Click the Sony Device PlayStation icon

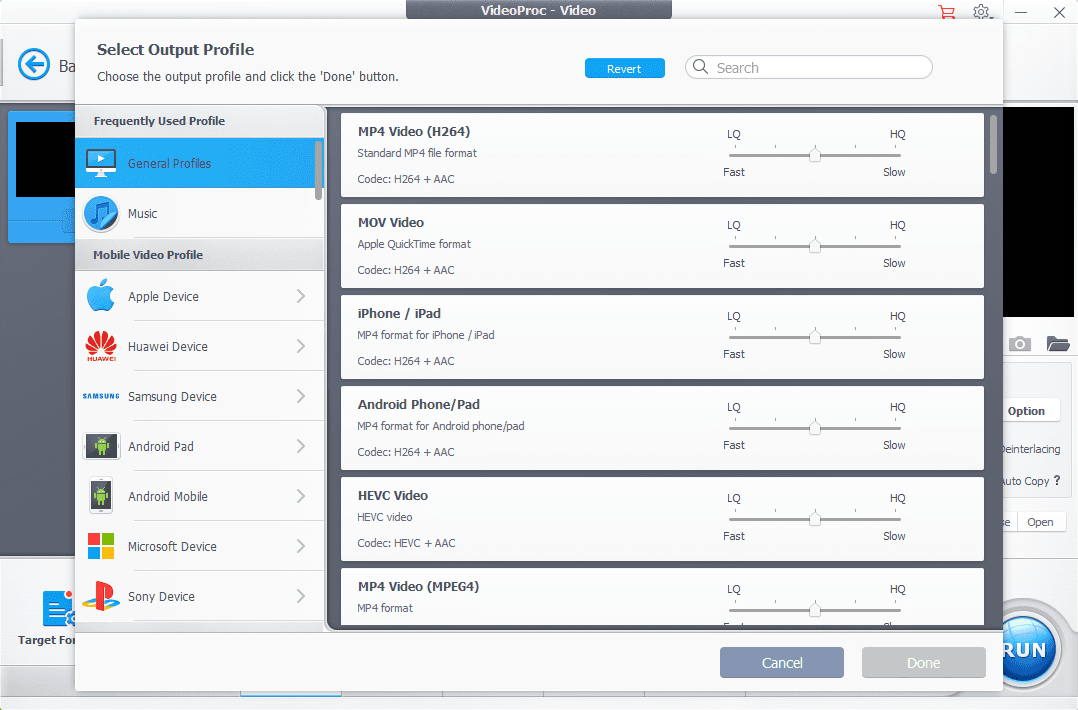(x=101, y=597)
